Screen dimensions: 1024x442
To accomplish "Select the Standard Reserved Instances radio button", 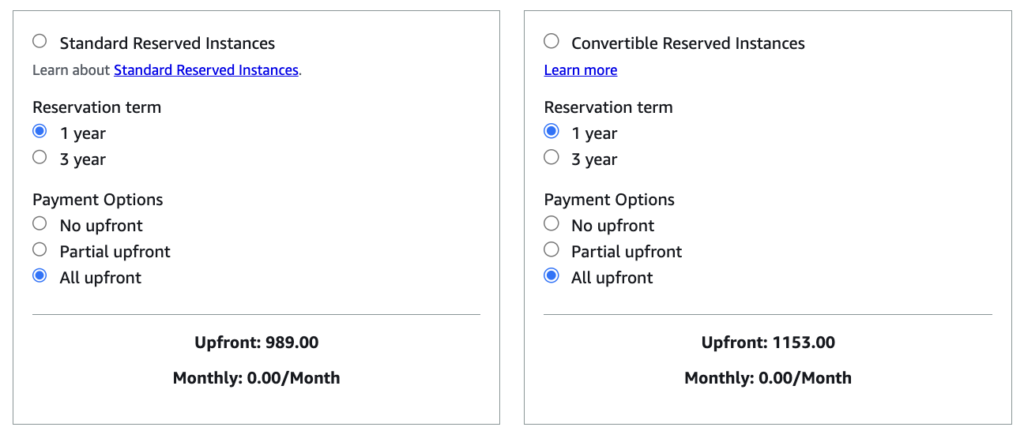I will [40, 41].
